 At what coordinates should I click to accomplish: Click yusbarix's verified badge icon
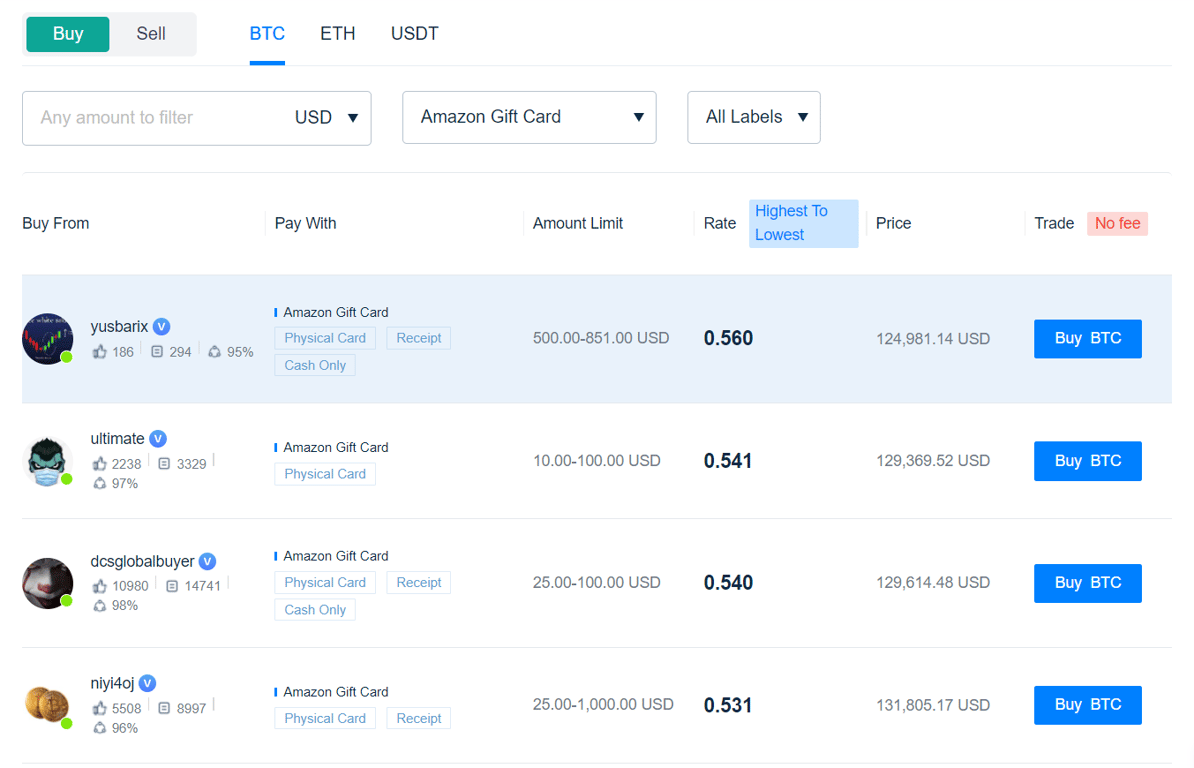coord(162,326)
